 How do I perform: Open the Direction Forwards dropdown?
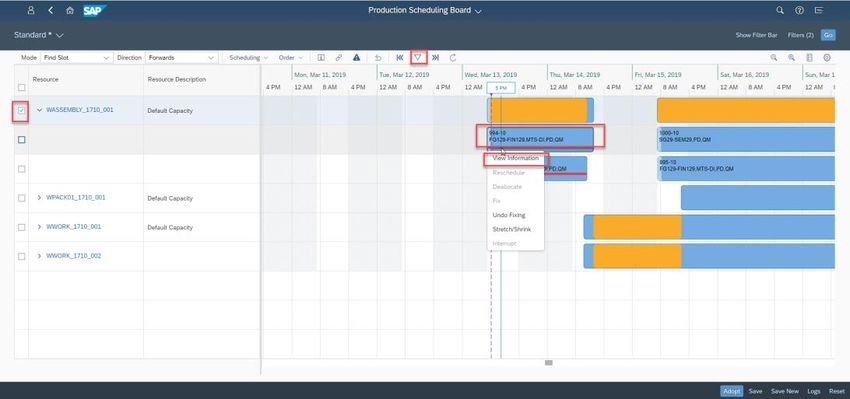(x=182, y=57)
